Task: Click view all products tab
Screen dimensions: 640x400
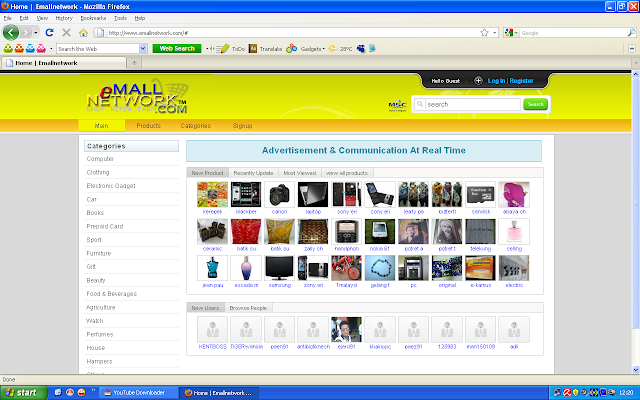Action: [347, 173]
